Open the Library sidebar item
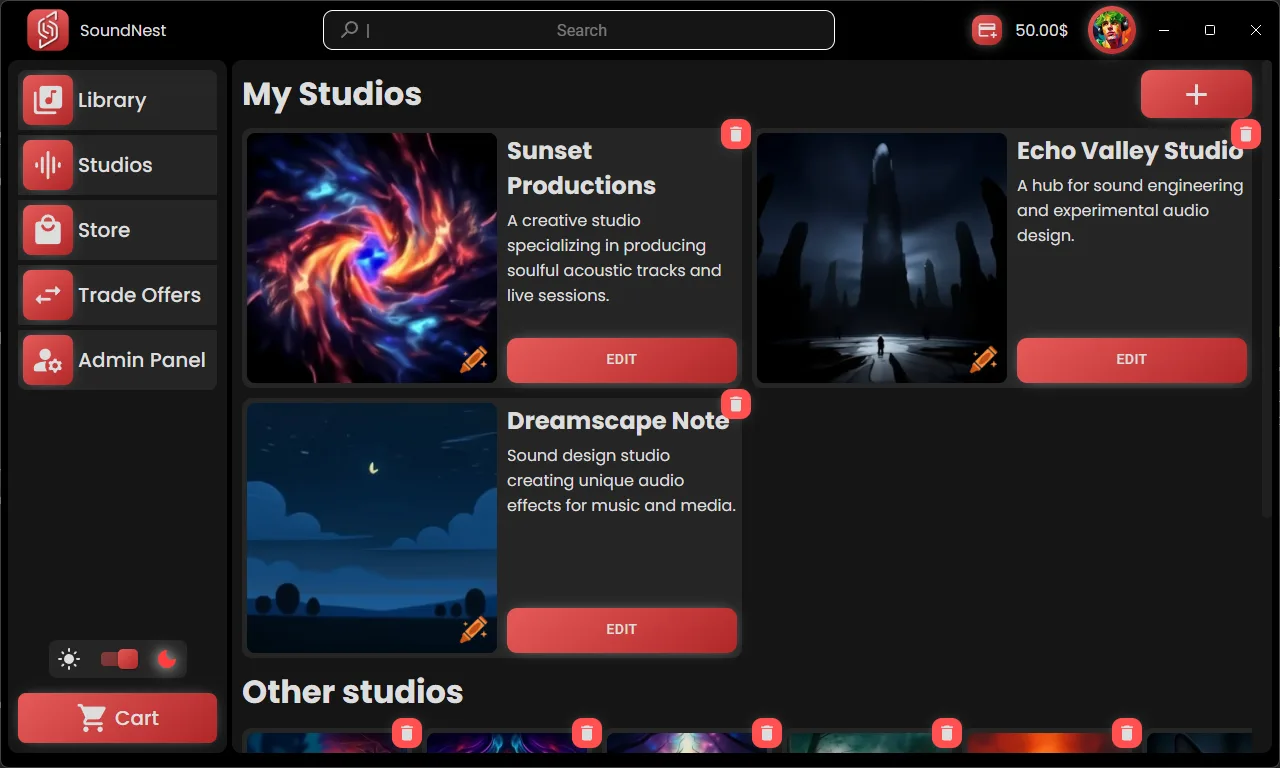Screen dimensions: 1280x768 (x=118, y=100)
